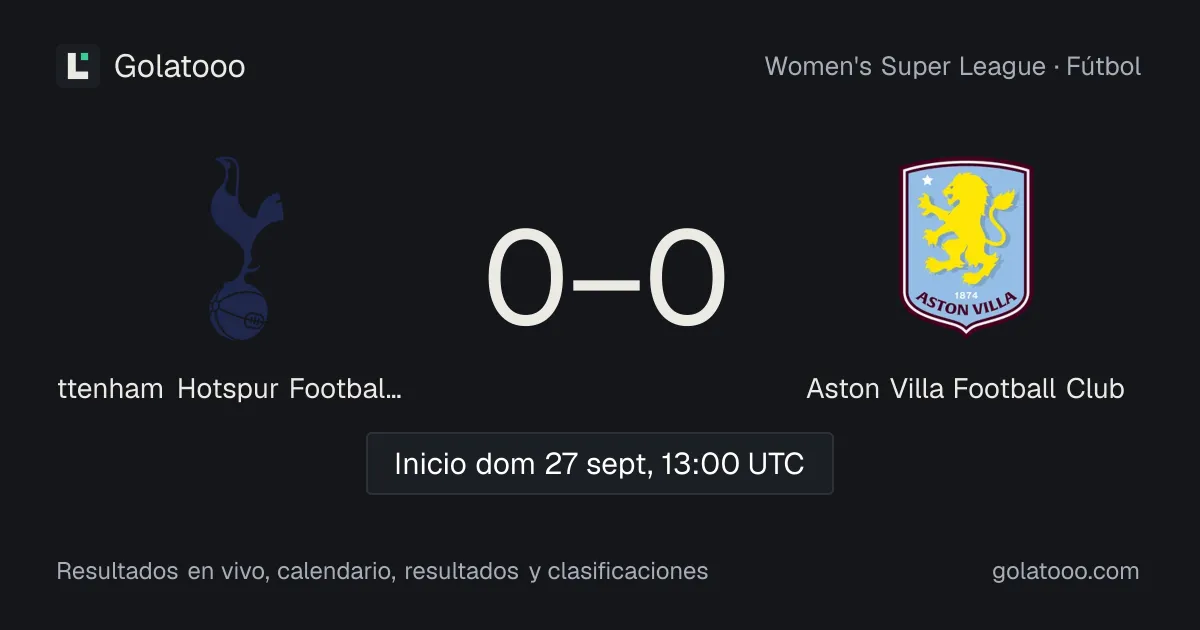This screenshot has height=630, width=1200.
Task: Open the golatooo.com website link
Action: click(1066, 571)
